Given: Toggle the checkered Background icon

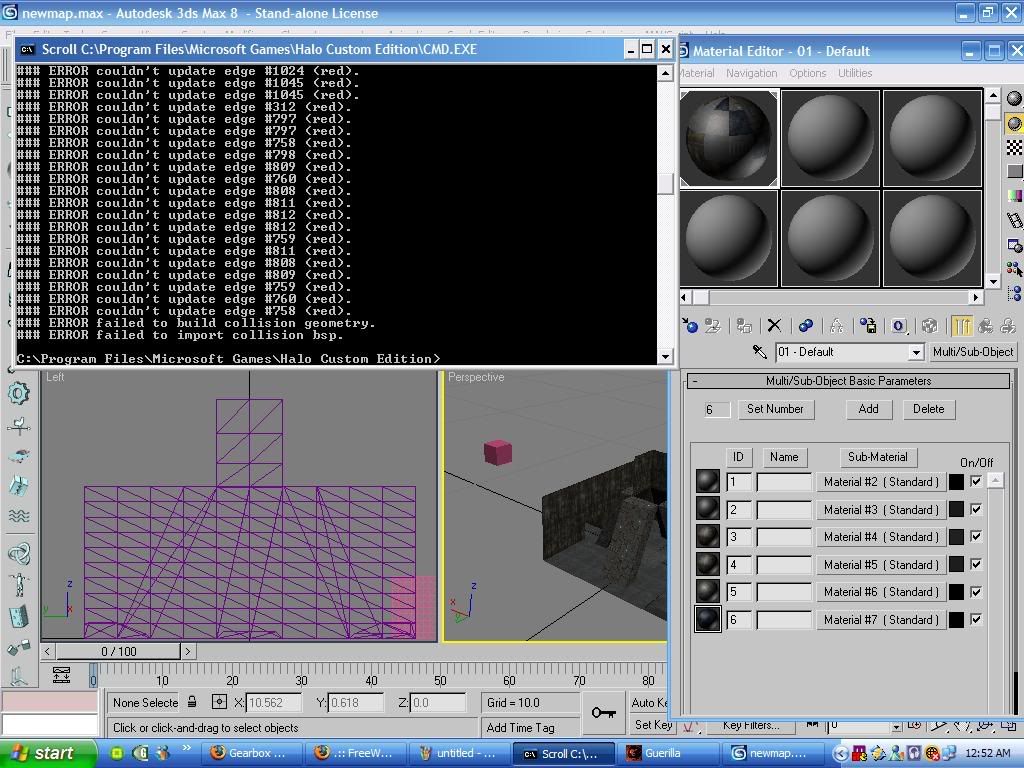Looking at the screenshot, I should [1014, 147].
